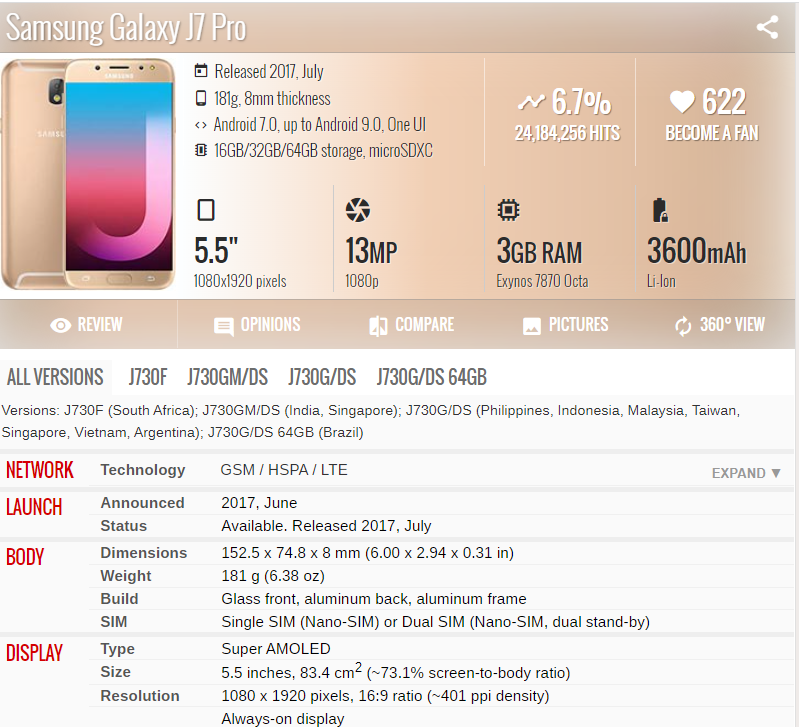
Task: Click the NETWORK section heading
Action: click(x=40, y=470)
